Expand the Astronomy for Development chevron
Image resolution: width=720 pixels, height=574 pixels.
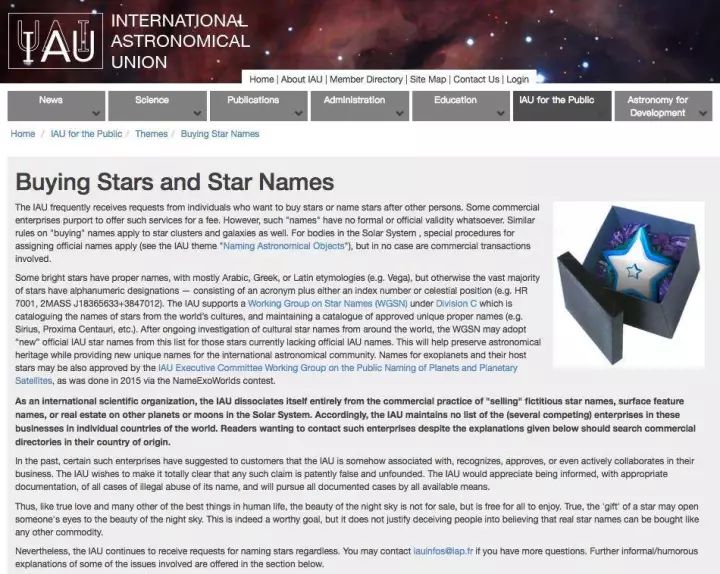[x=703, y=113]
